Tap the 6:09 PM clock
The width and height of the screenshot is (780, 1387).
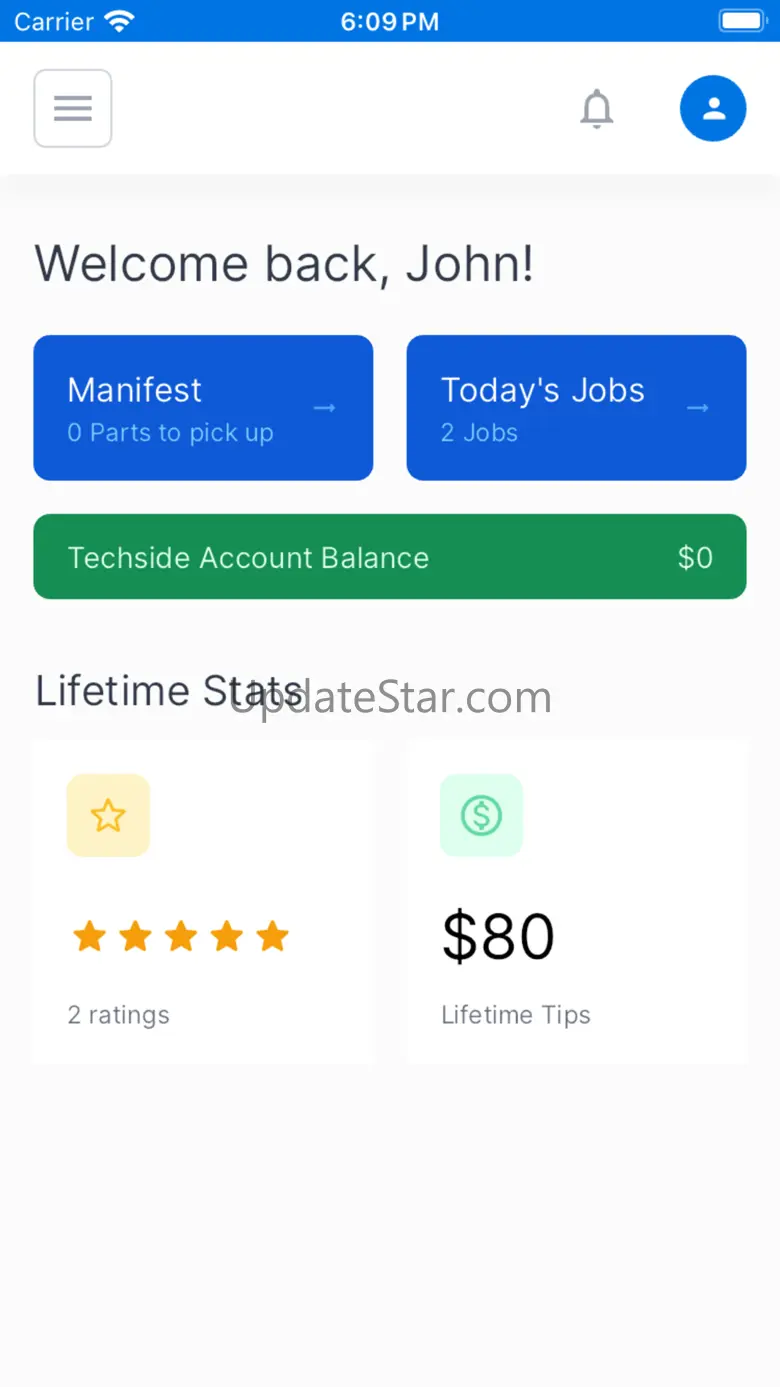click(390, 21)
